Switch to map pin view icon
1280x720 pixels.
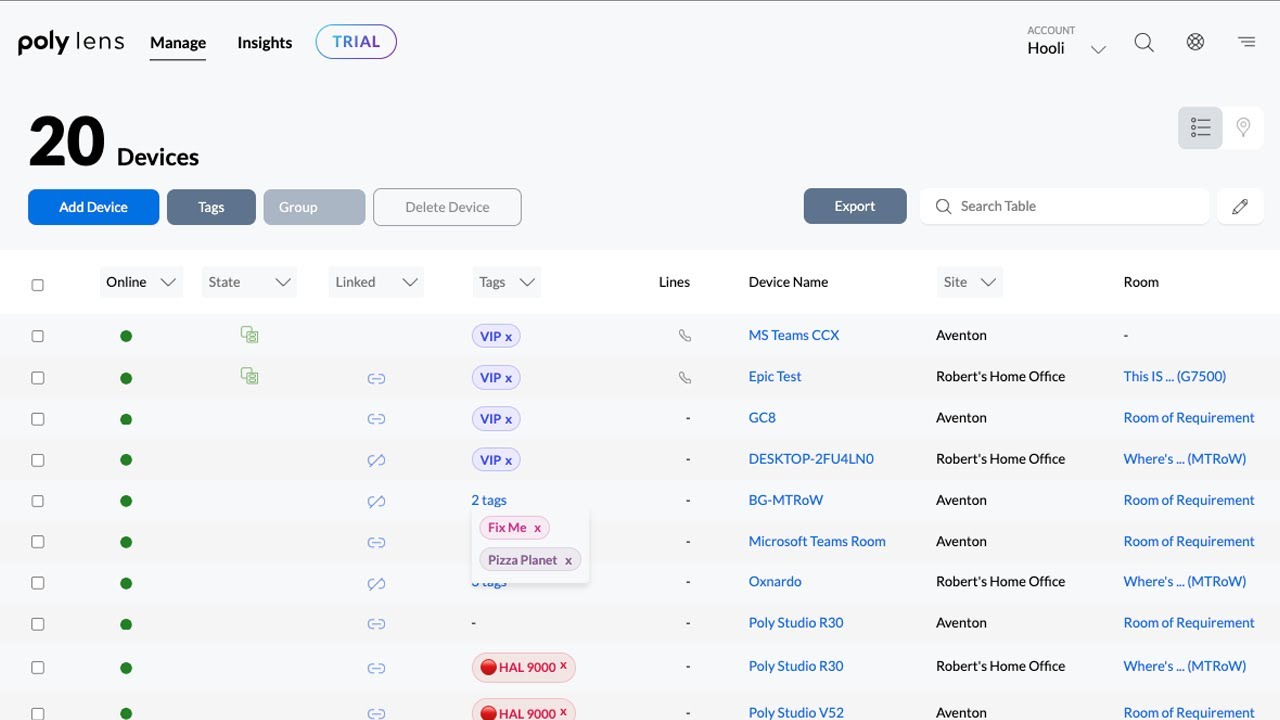(x=1243, y=128)
